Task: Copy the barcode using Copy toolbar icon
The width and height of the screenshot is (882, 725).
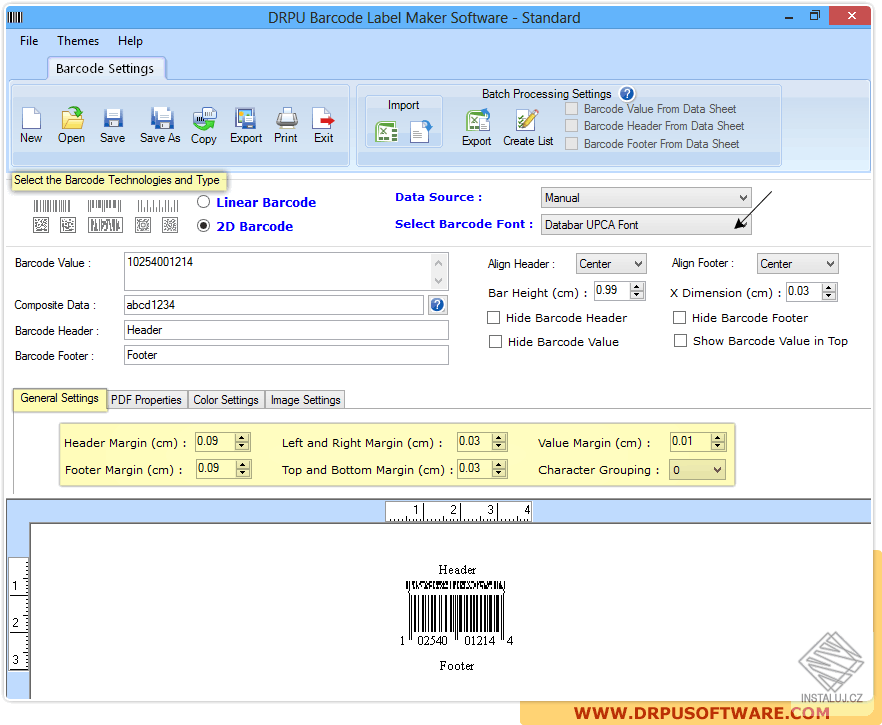Action: (x=204, y=122)
